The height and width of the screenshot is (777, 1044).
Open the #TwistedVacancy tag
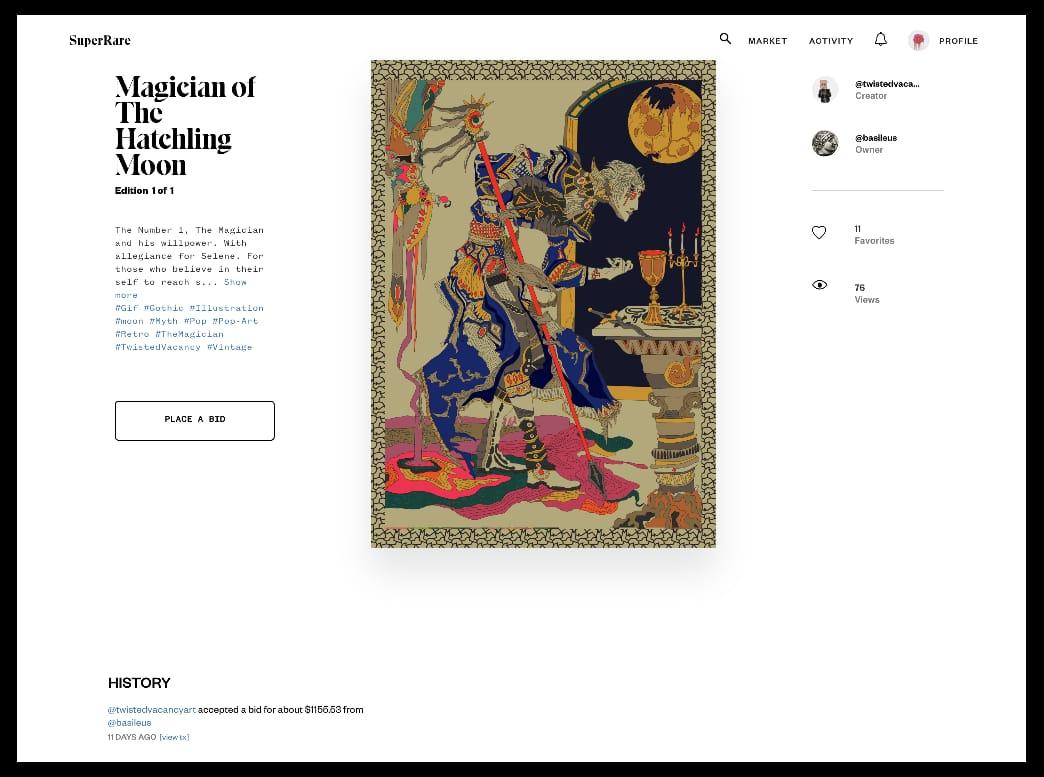pyautogui.click(x=158, y=347)
